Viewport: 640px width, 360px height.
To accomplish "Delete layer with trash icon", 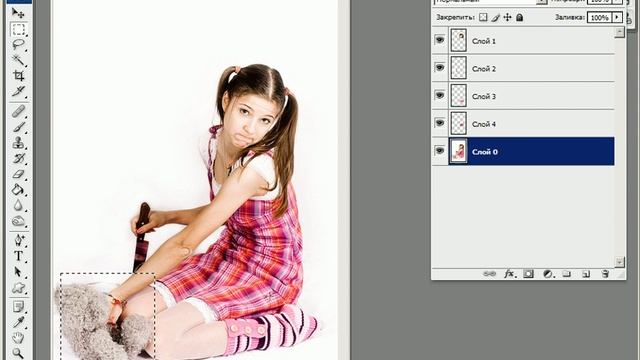I will click(x=605, y=273).
